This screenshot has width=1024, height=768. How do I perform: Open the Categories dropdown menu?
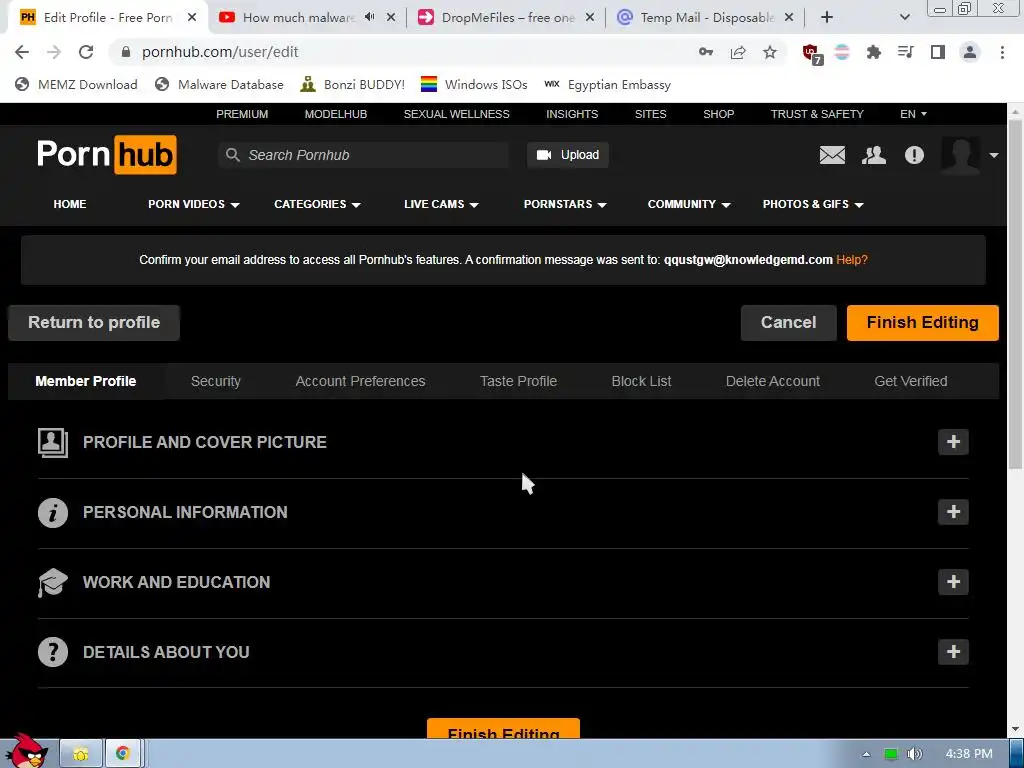pos(317,204)
